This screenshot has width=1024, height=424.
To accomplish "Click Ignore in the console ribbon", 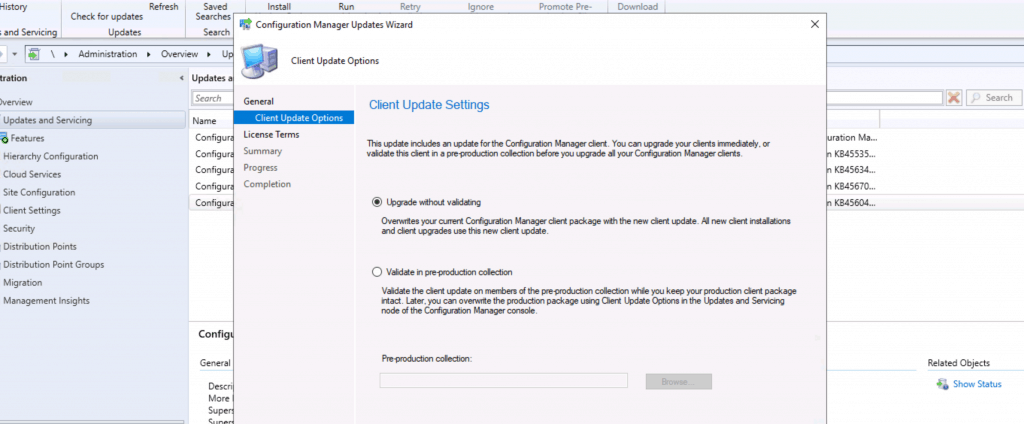I will point(481,7).
